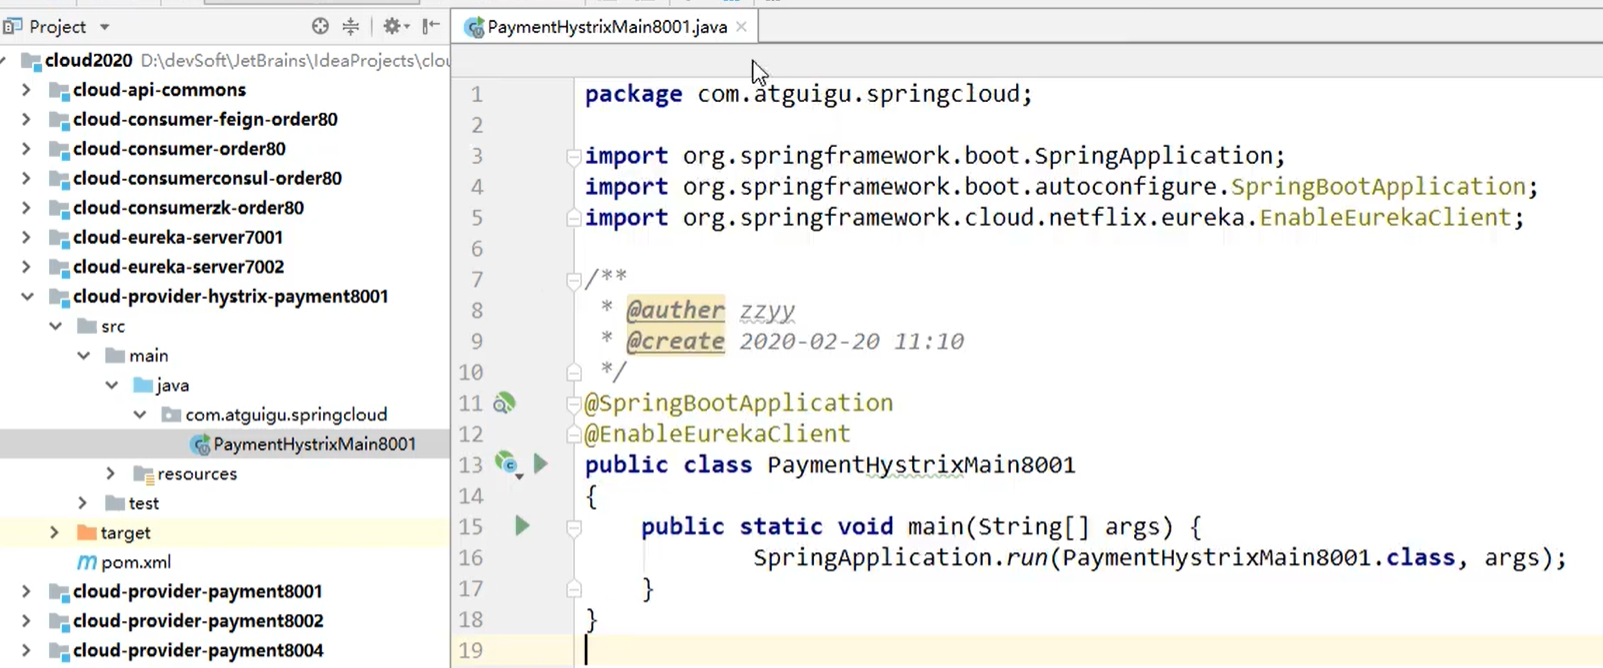Viewport: 1603px width, 668px height.
Task: Fold the main method at line 15
Action: pyautogui.click(x=573, y=527)
